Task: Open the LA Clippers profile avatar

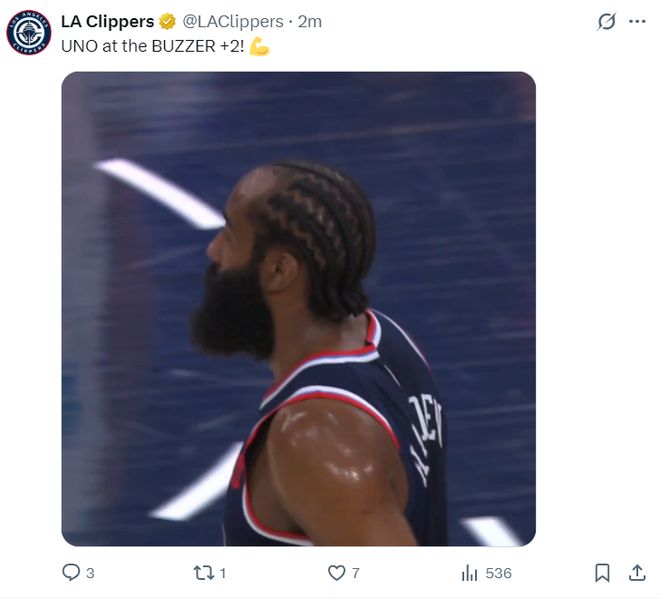Action: point(29,32)
